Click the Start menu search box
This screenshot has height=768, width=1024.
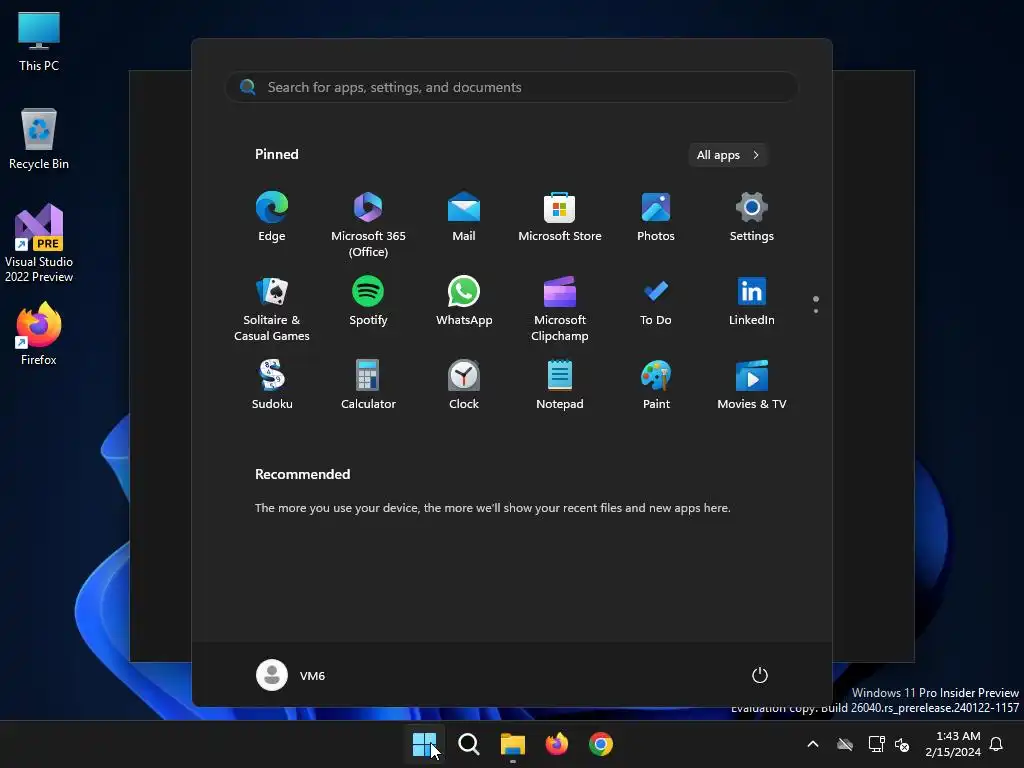click(512, 87)
